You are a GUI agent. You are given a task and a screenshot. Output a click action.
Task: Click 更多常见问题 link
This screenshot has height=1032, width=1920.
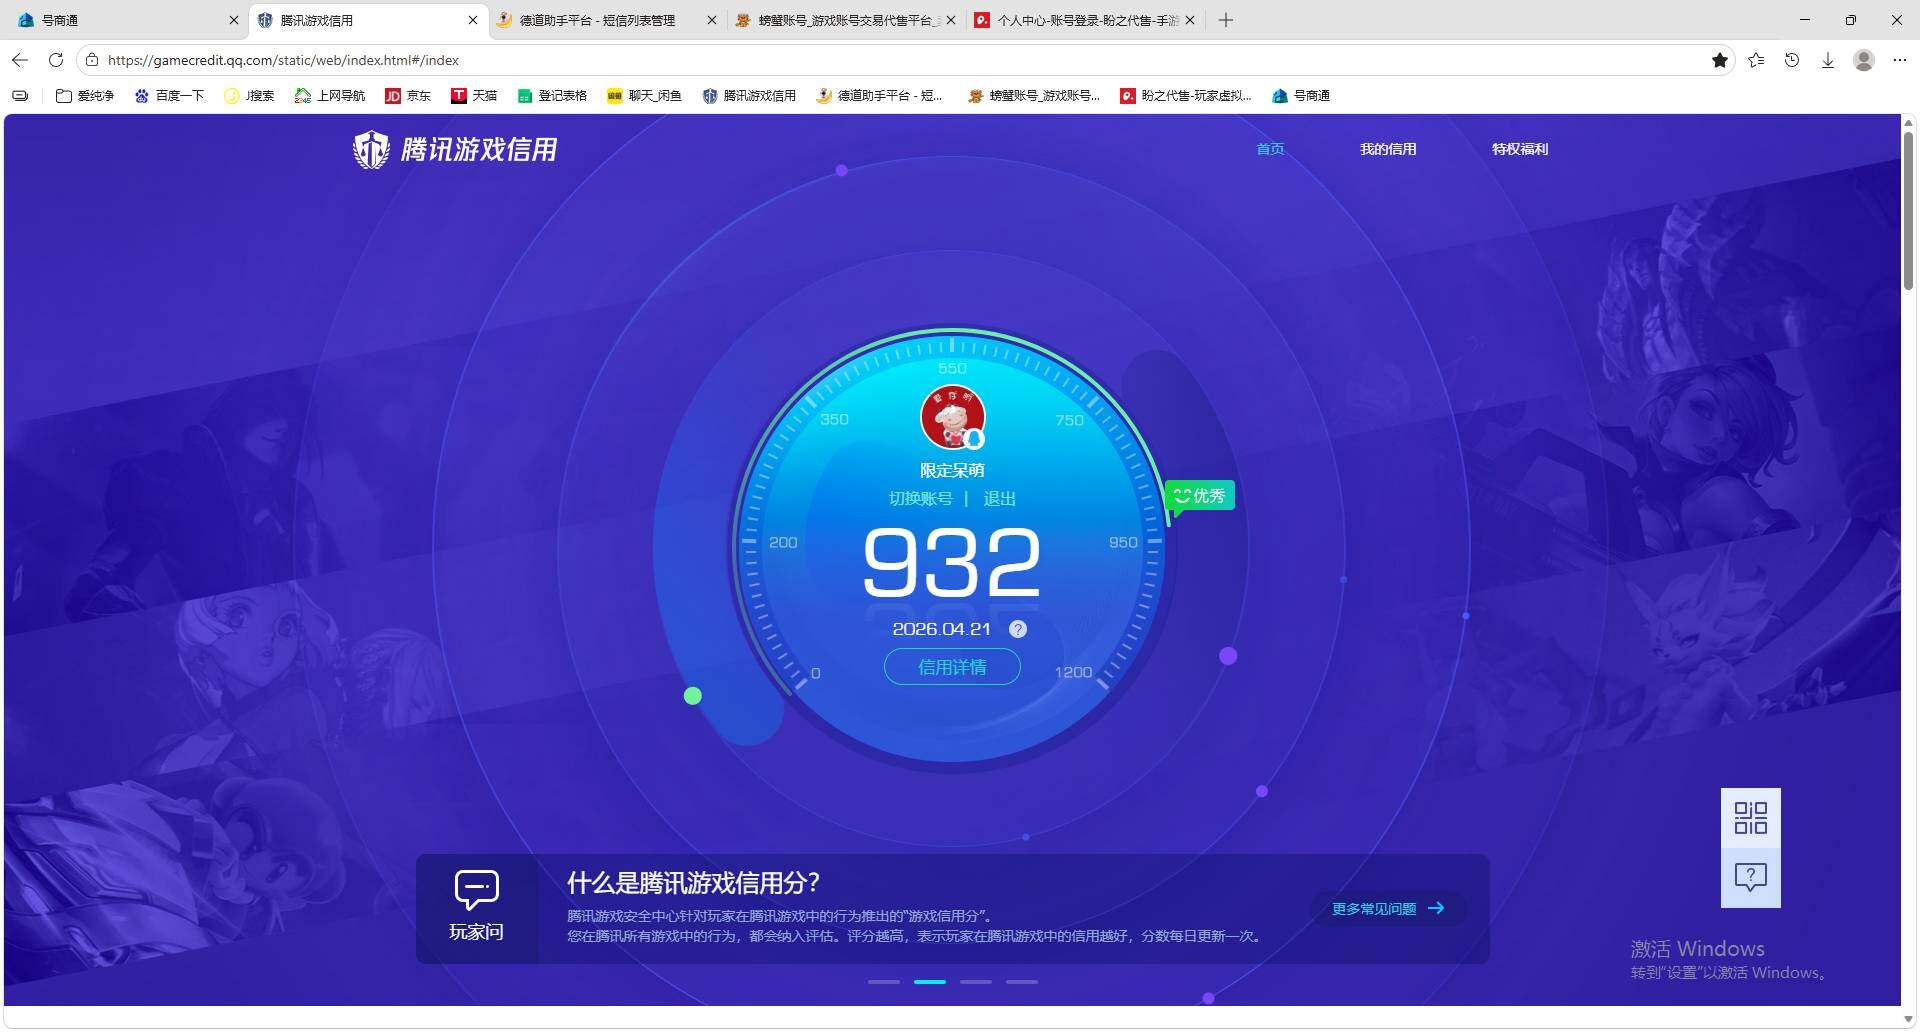[x=1388, y=909]
